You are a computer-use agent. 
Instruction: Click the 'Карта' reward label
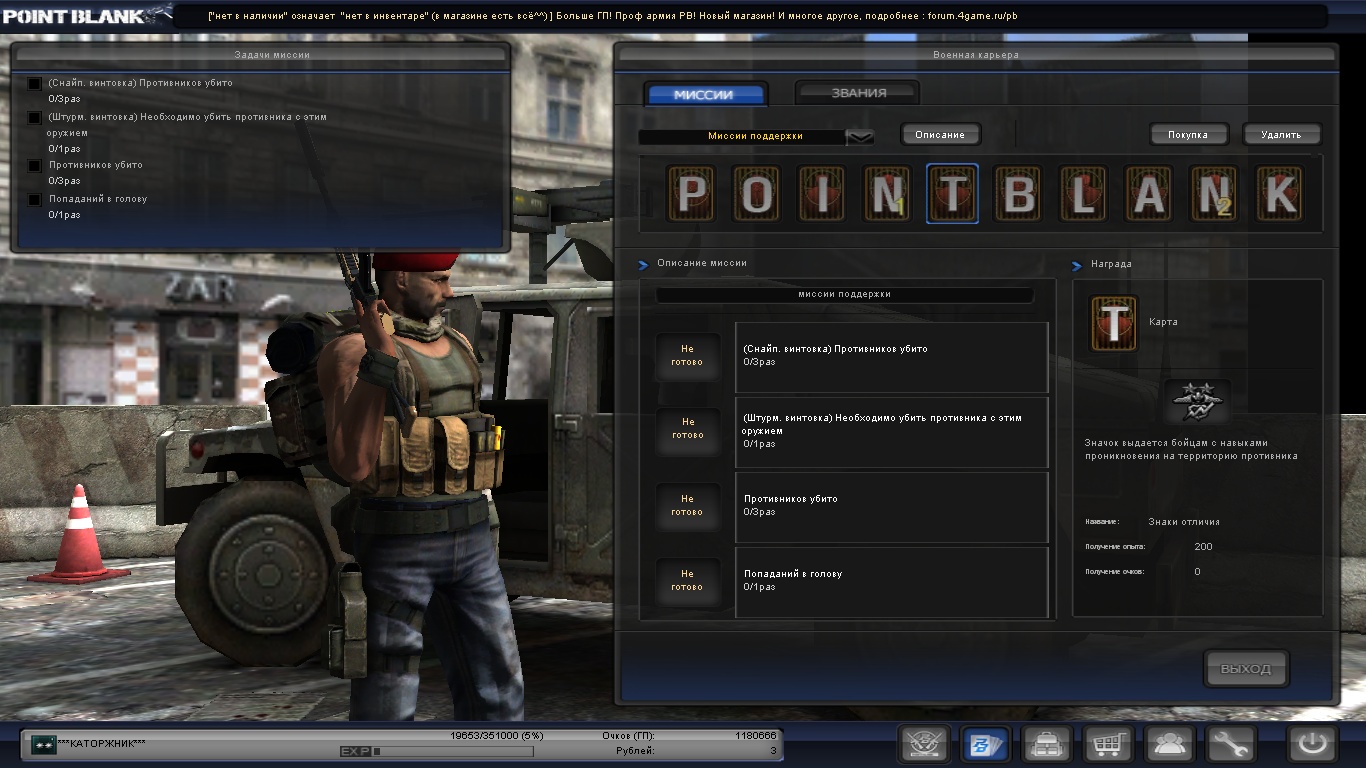click(1163, 322)
